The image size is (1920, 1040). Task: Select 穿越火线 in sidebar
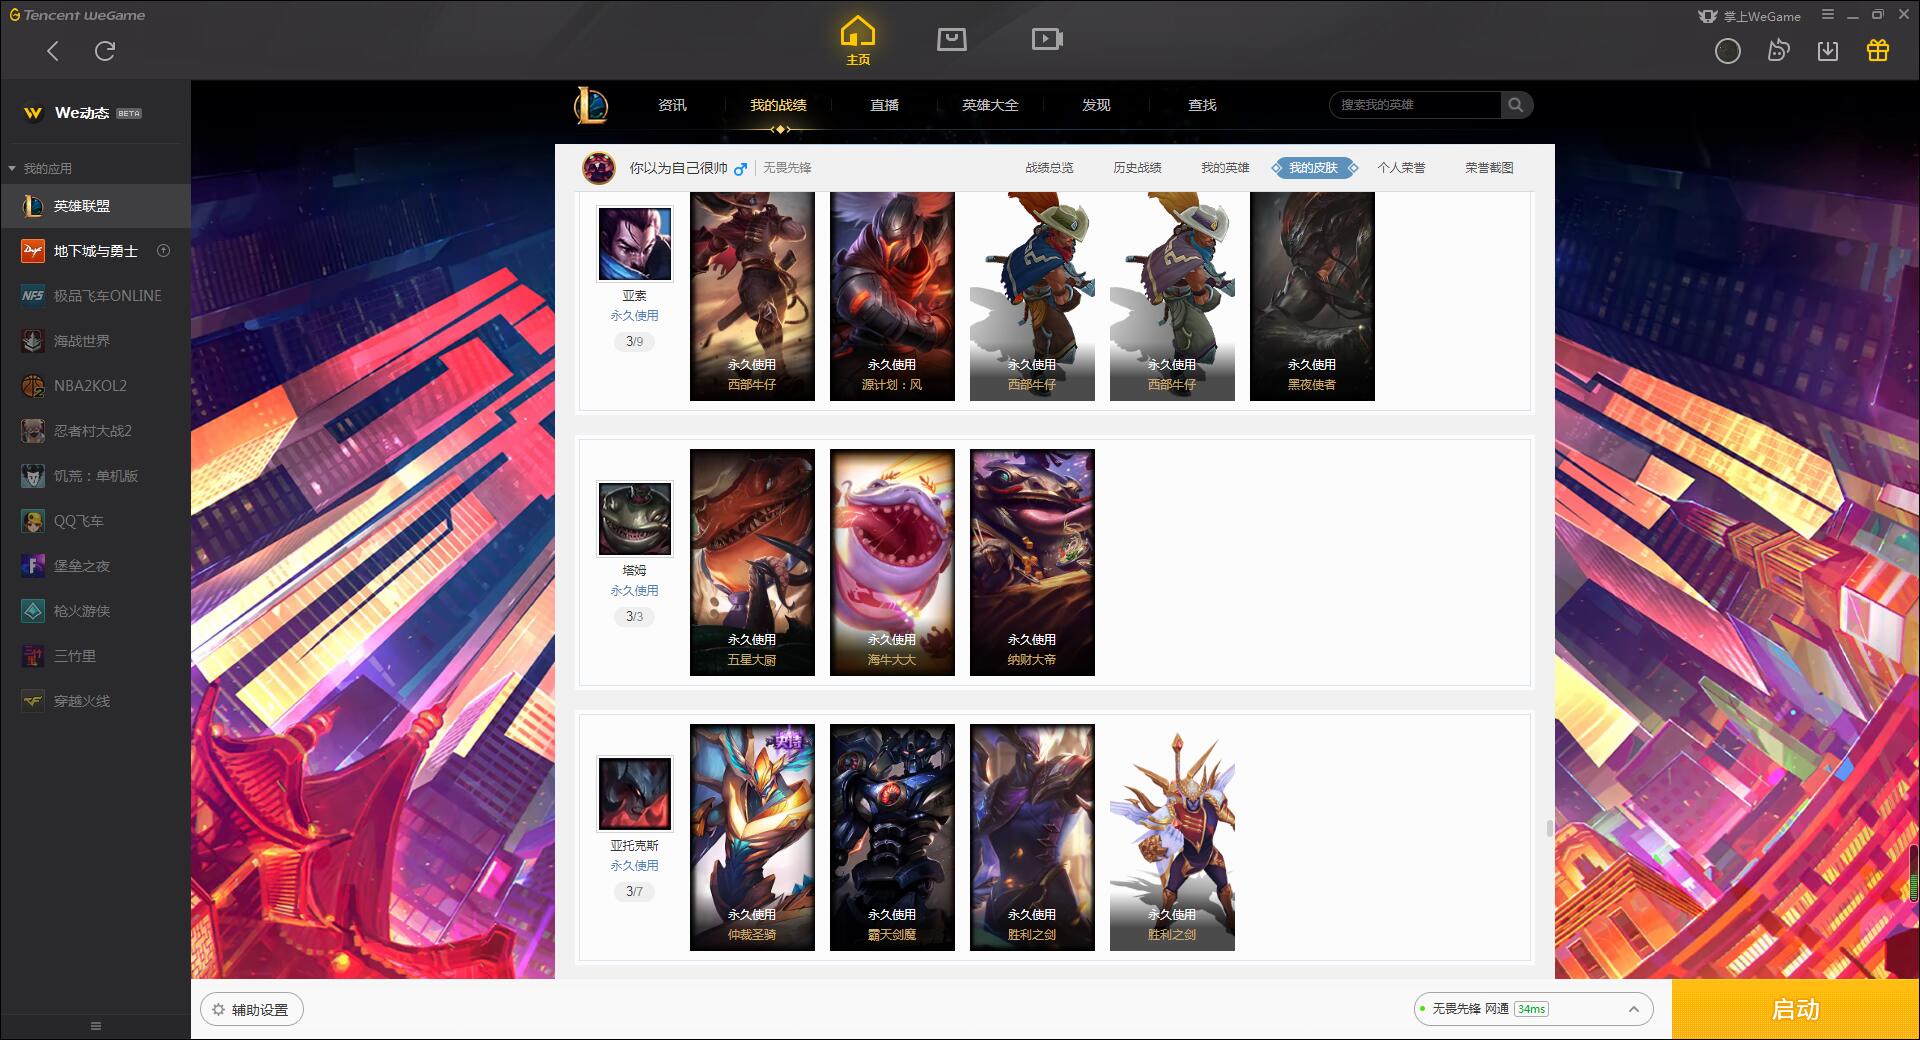95,701
